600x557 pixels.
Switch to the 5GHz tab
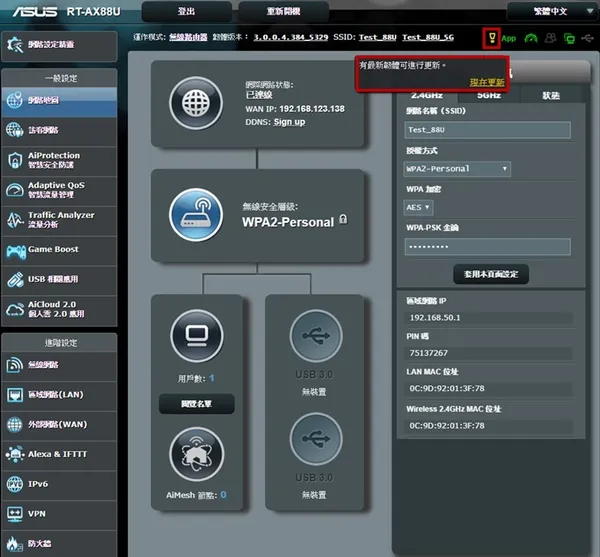[489, 95]
